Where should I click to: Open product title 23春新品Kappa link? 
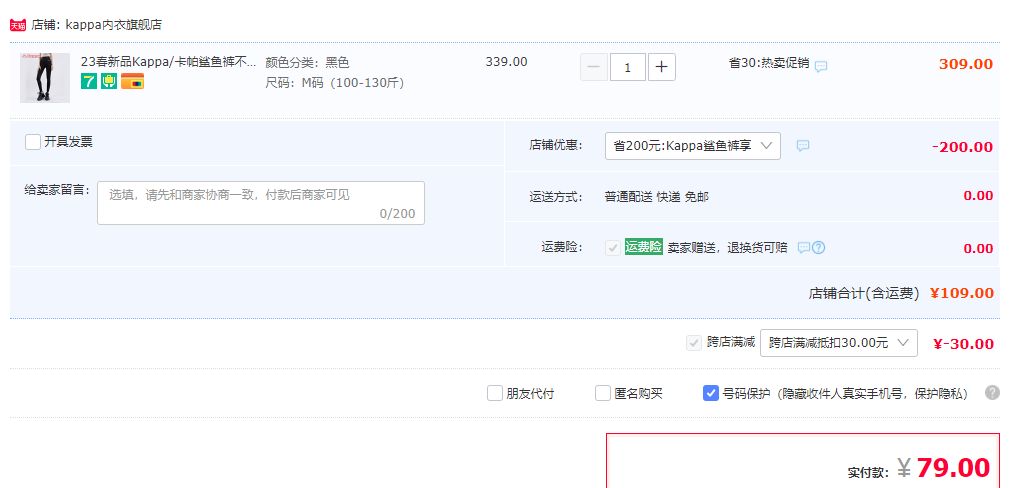[168, 62]
